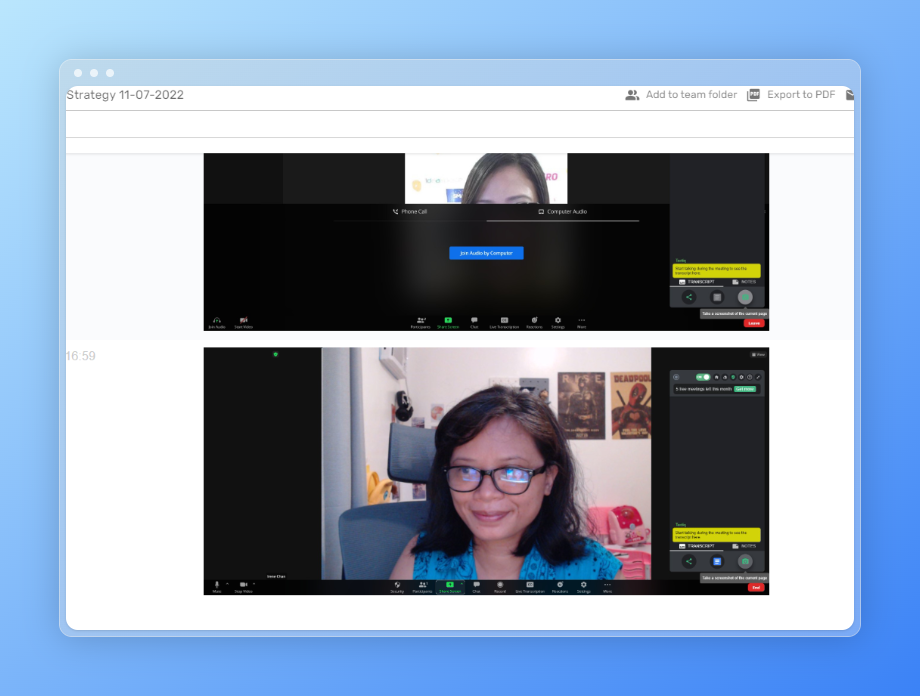Open Security shield in the lower screenshot toolbar
Image resolution: width=920 pixels, height=696 pixels.
pyautogui.click(x=397, y=586)
